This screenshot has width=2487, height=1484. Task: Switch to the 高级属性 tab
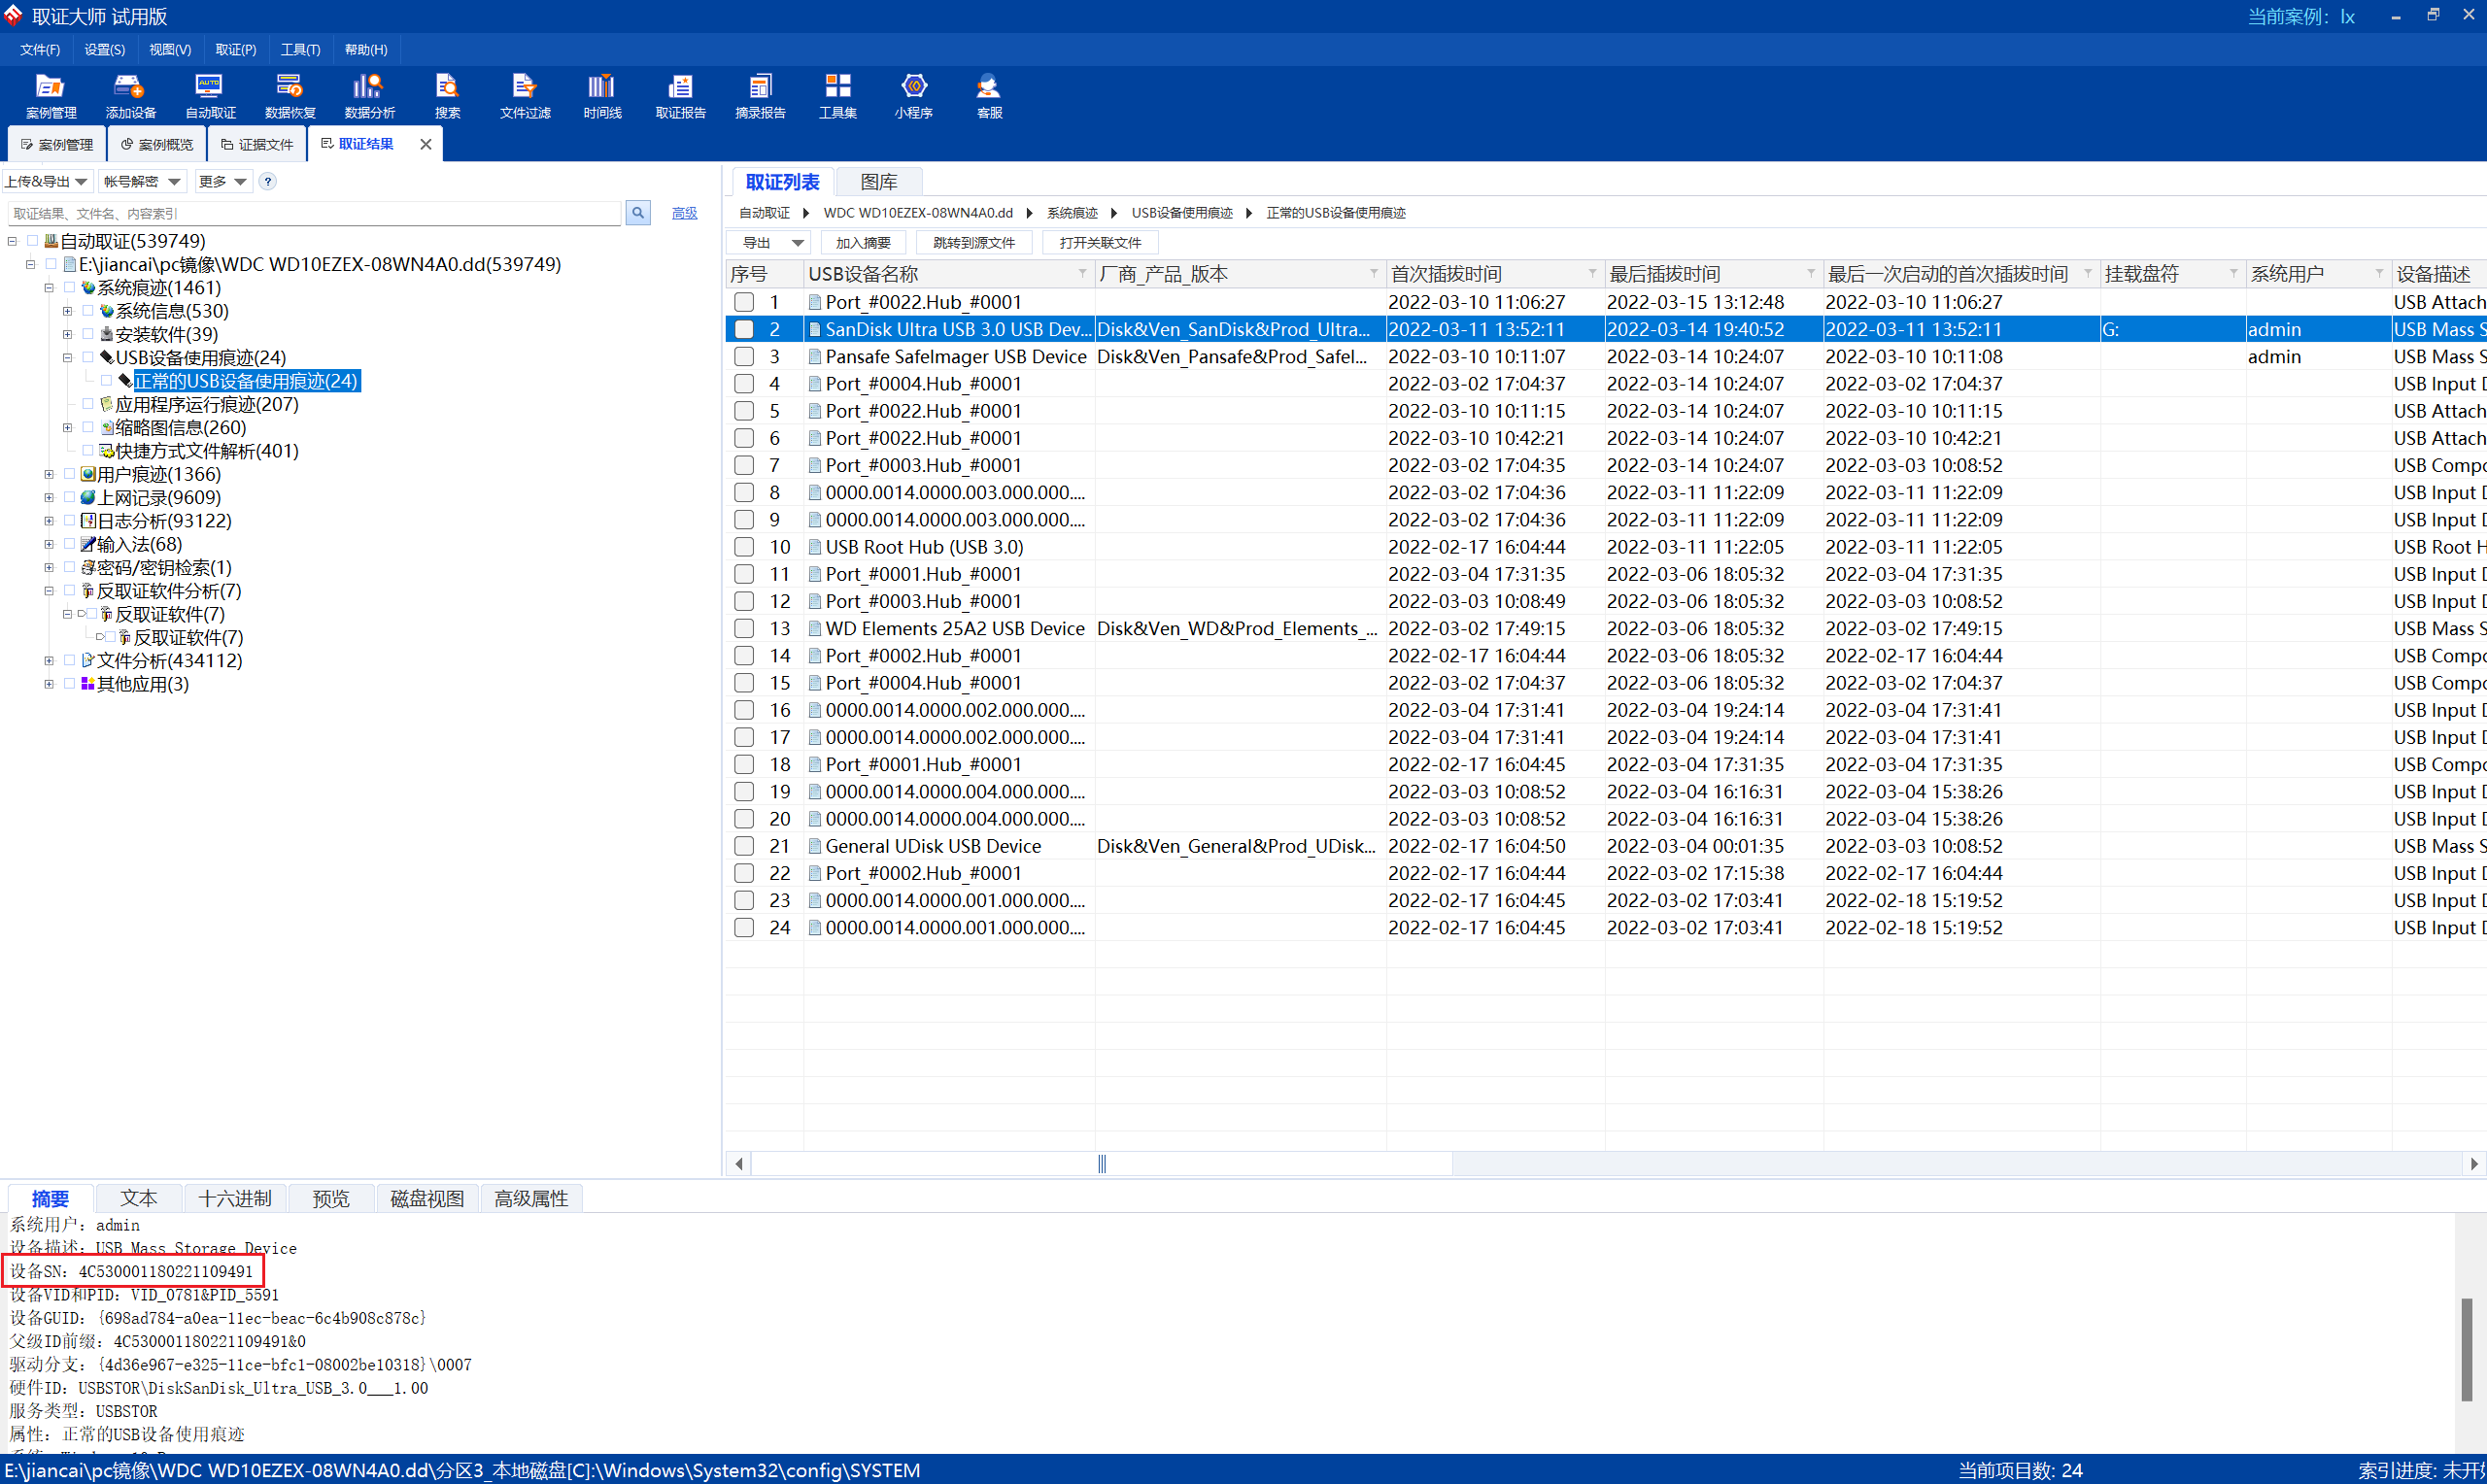531,1199
